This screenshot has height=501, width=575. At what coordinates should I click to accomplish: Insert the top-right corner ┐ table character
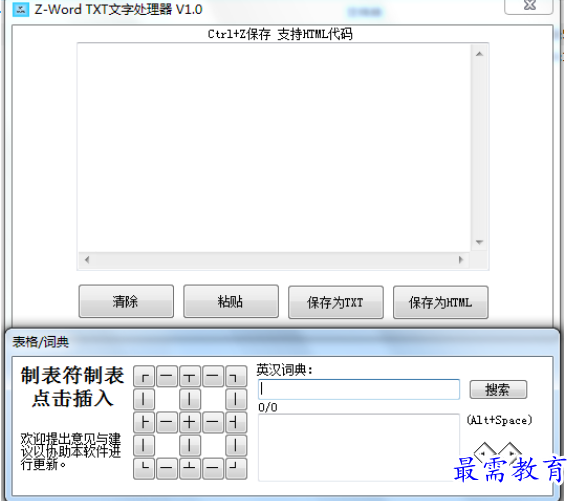pyautogui.click(x=236, y=376)
